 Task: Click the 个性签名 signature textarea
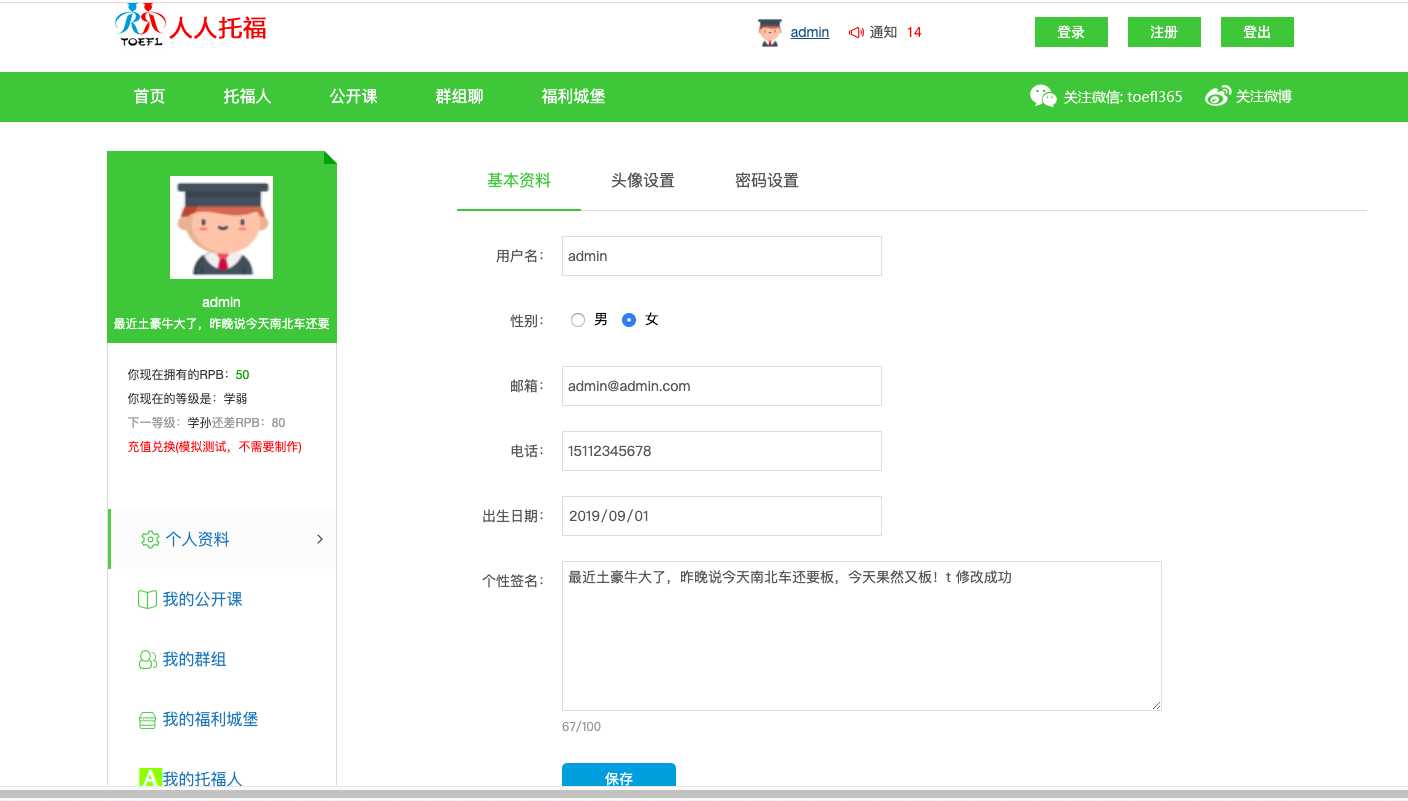click(x=862, y=636)
